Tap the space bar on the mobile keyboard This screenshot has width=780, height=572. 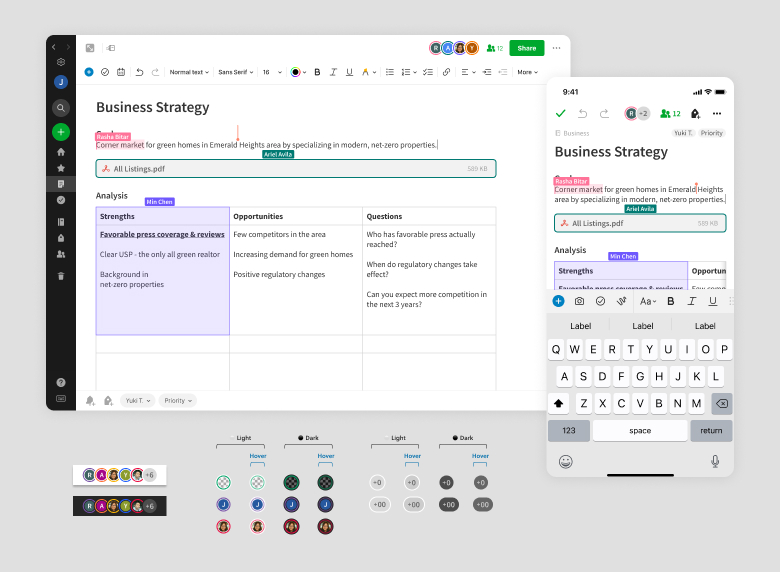tap(640, 431)
